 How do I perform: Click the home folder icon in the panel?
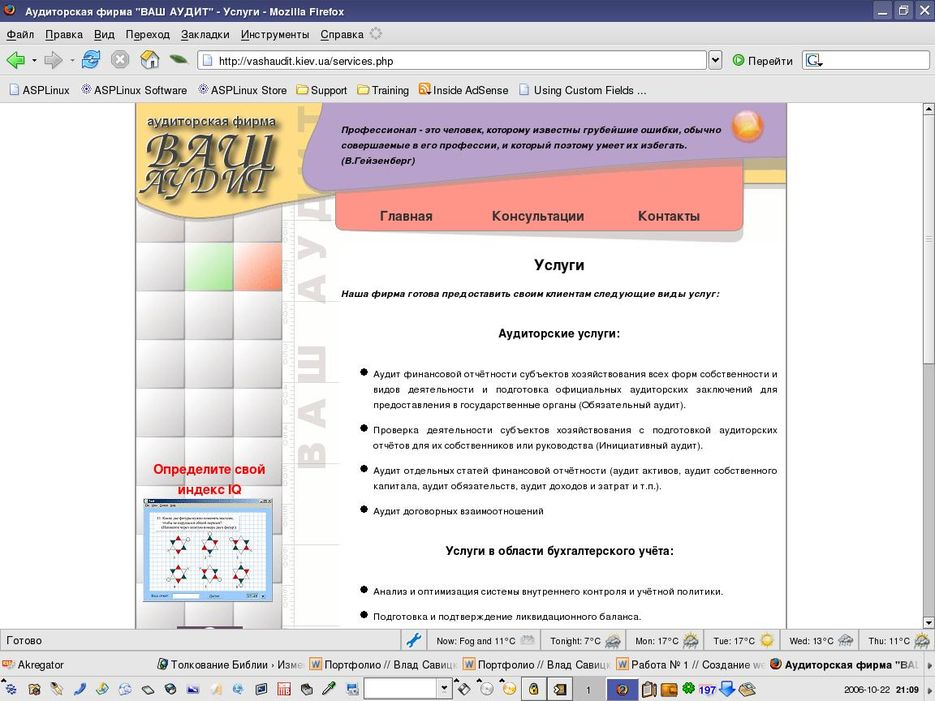(35, 689)
